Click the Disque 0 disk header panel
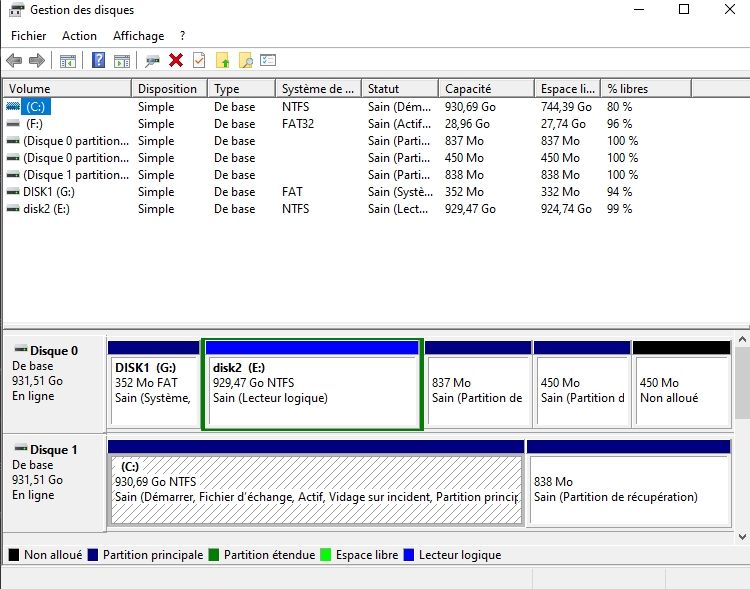This screenshot has height=589, width=750. 55,384
